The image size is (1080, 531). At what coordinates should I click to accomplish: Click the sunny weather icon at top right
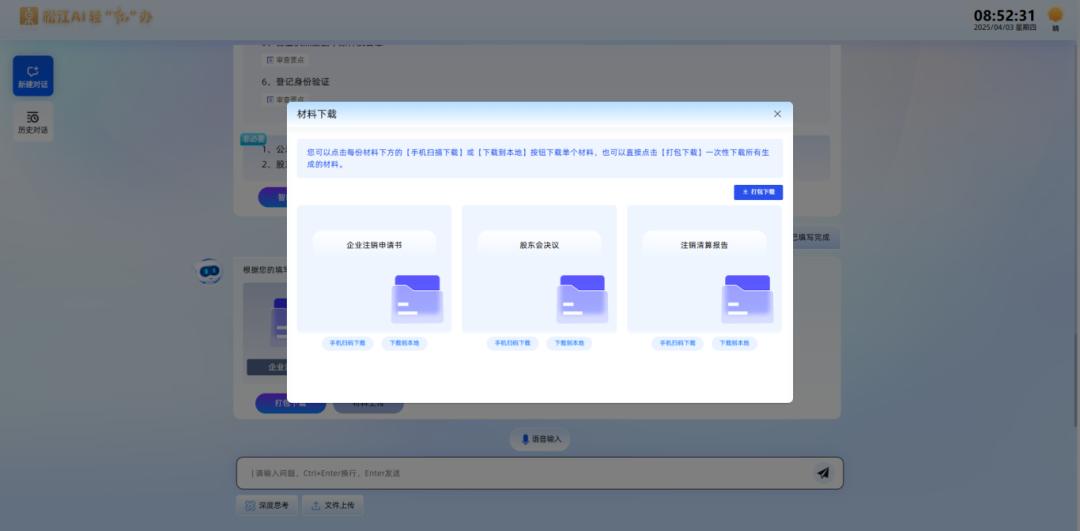click(1055, 15)
